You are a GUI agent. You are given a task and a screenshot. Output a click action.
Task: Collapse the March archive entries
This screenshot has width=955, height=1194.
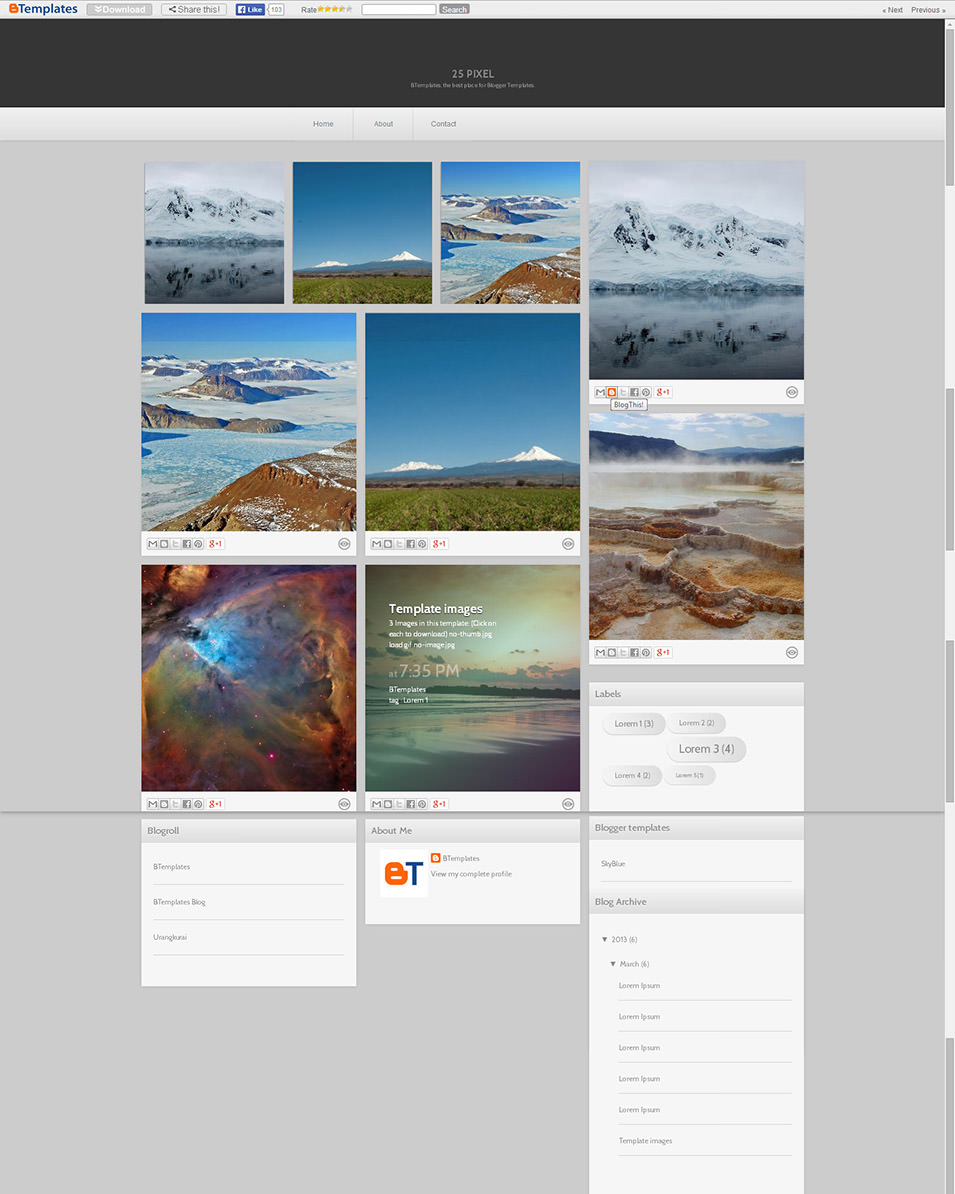(x=613, y=963)
